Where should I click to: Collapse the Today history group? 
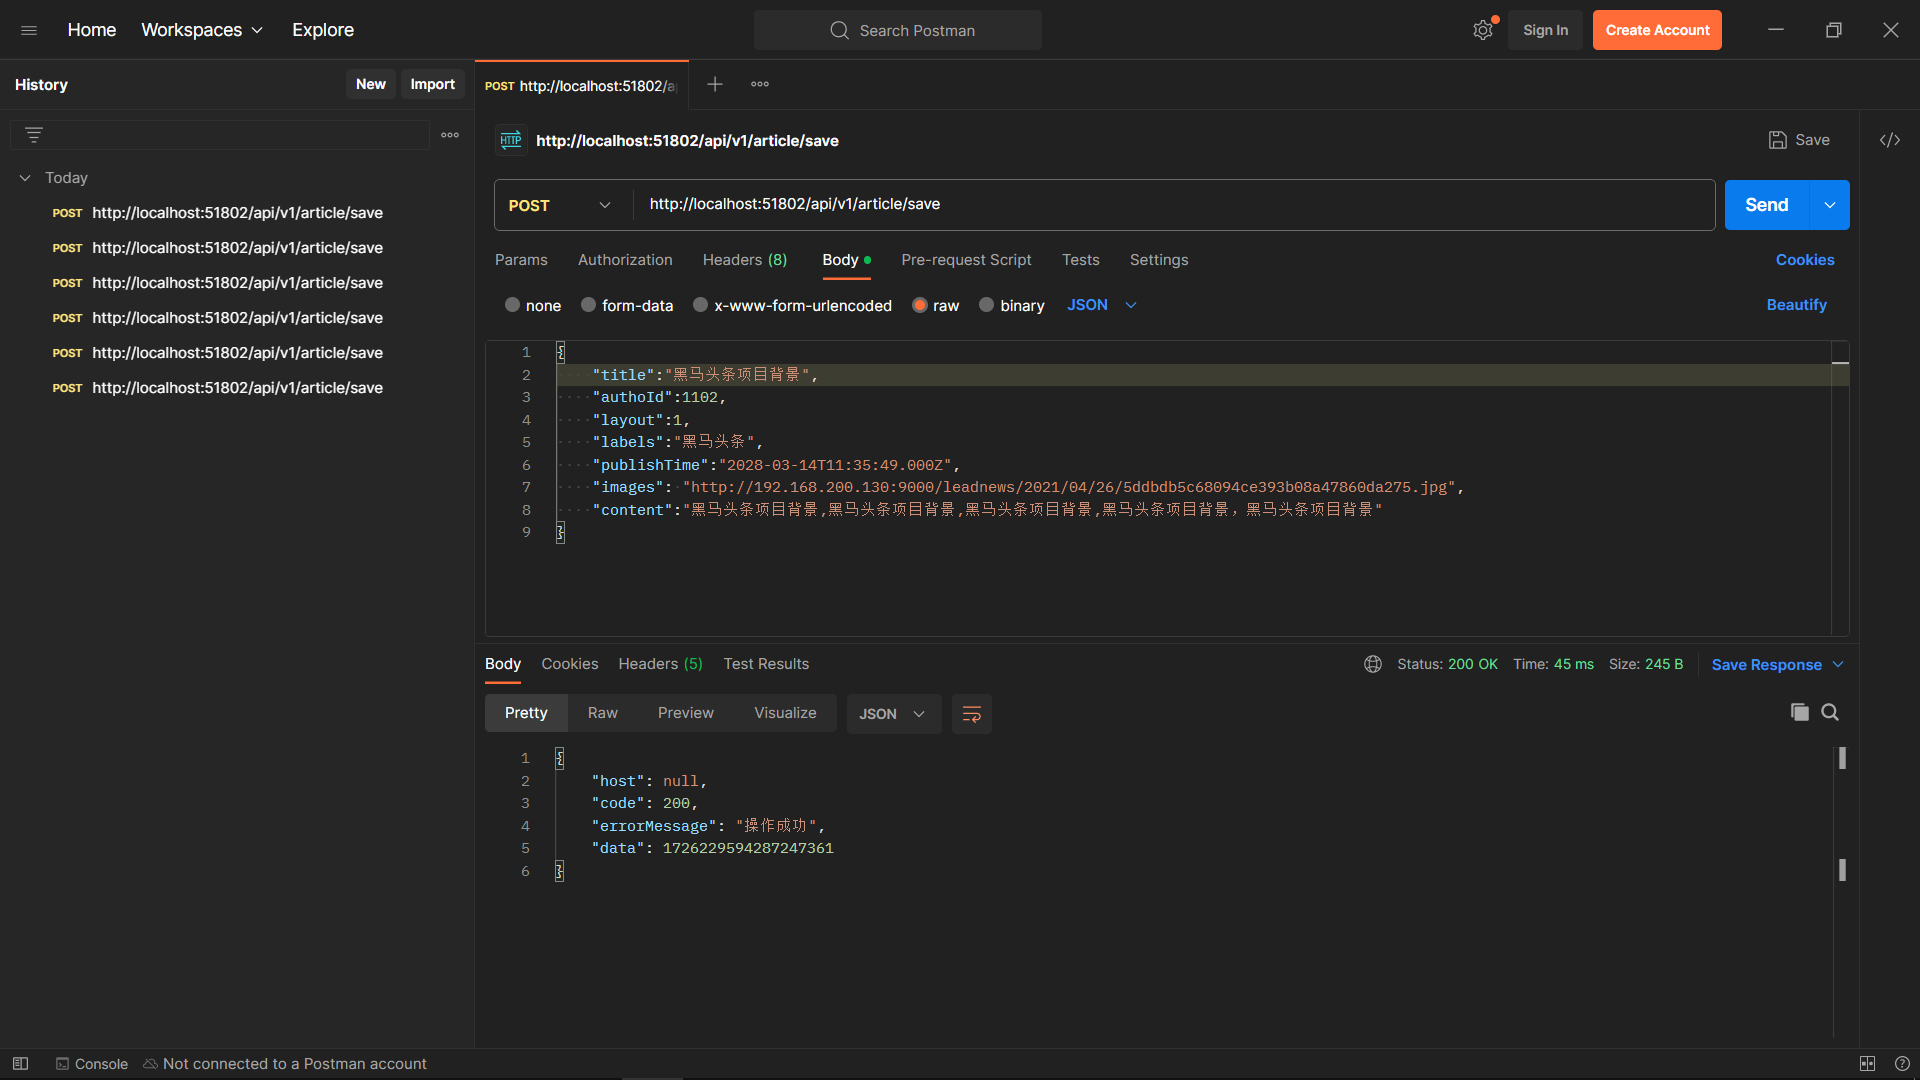[x=25, y=178]
